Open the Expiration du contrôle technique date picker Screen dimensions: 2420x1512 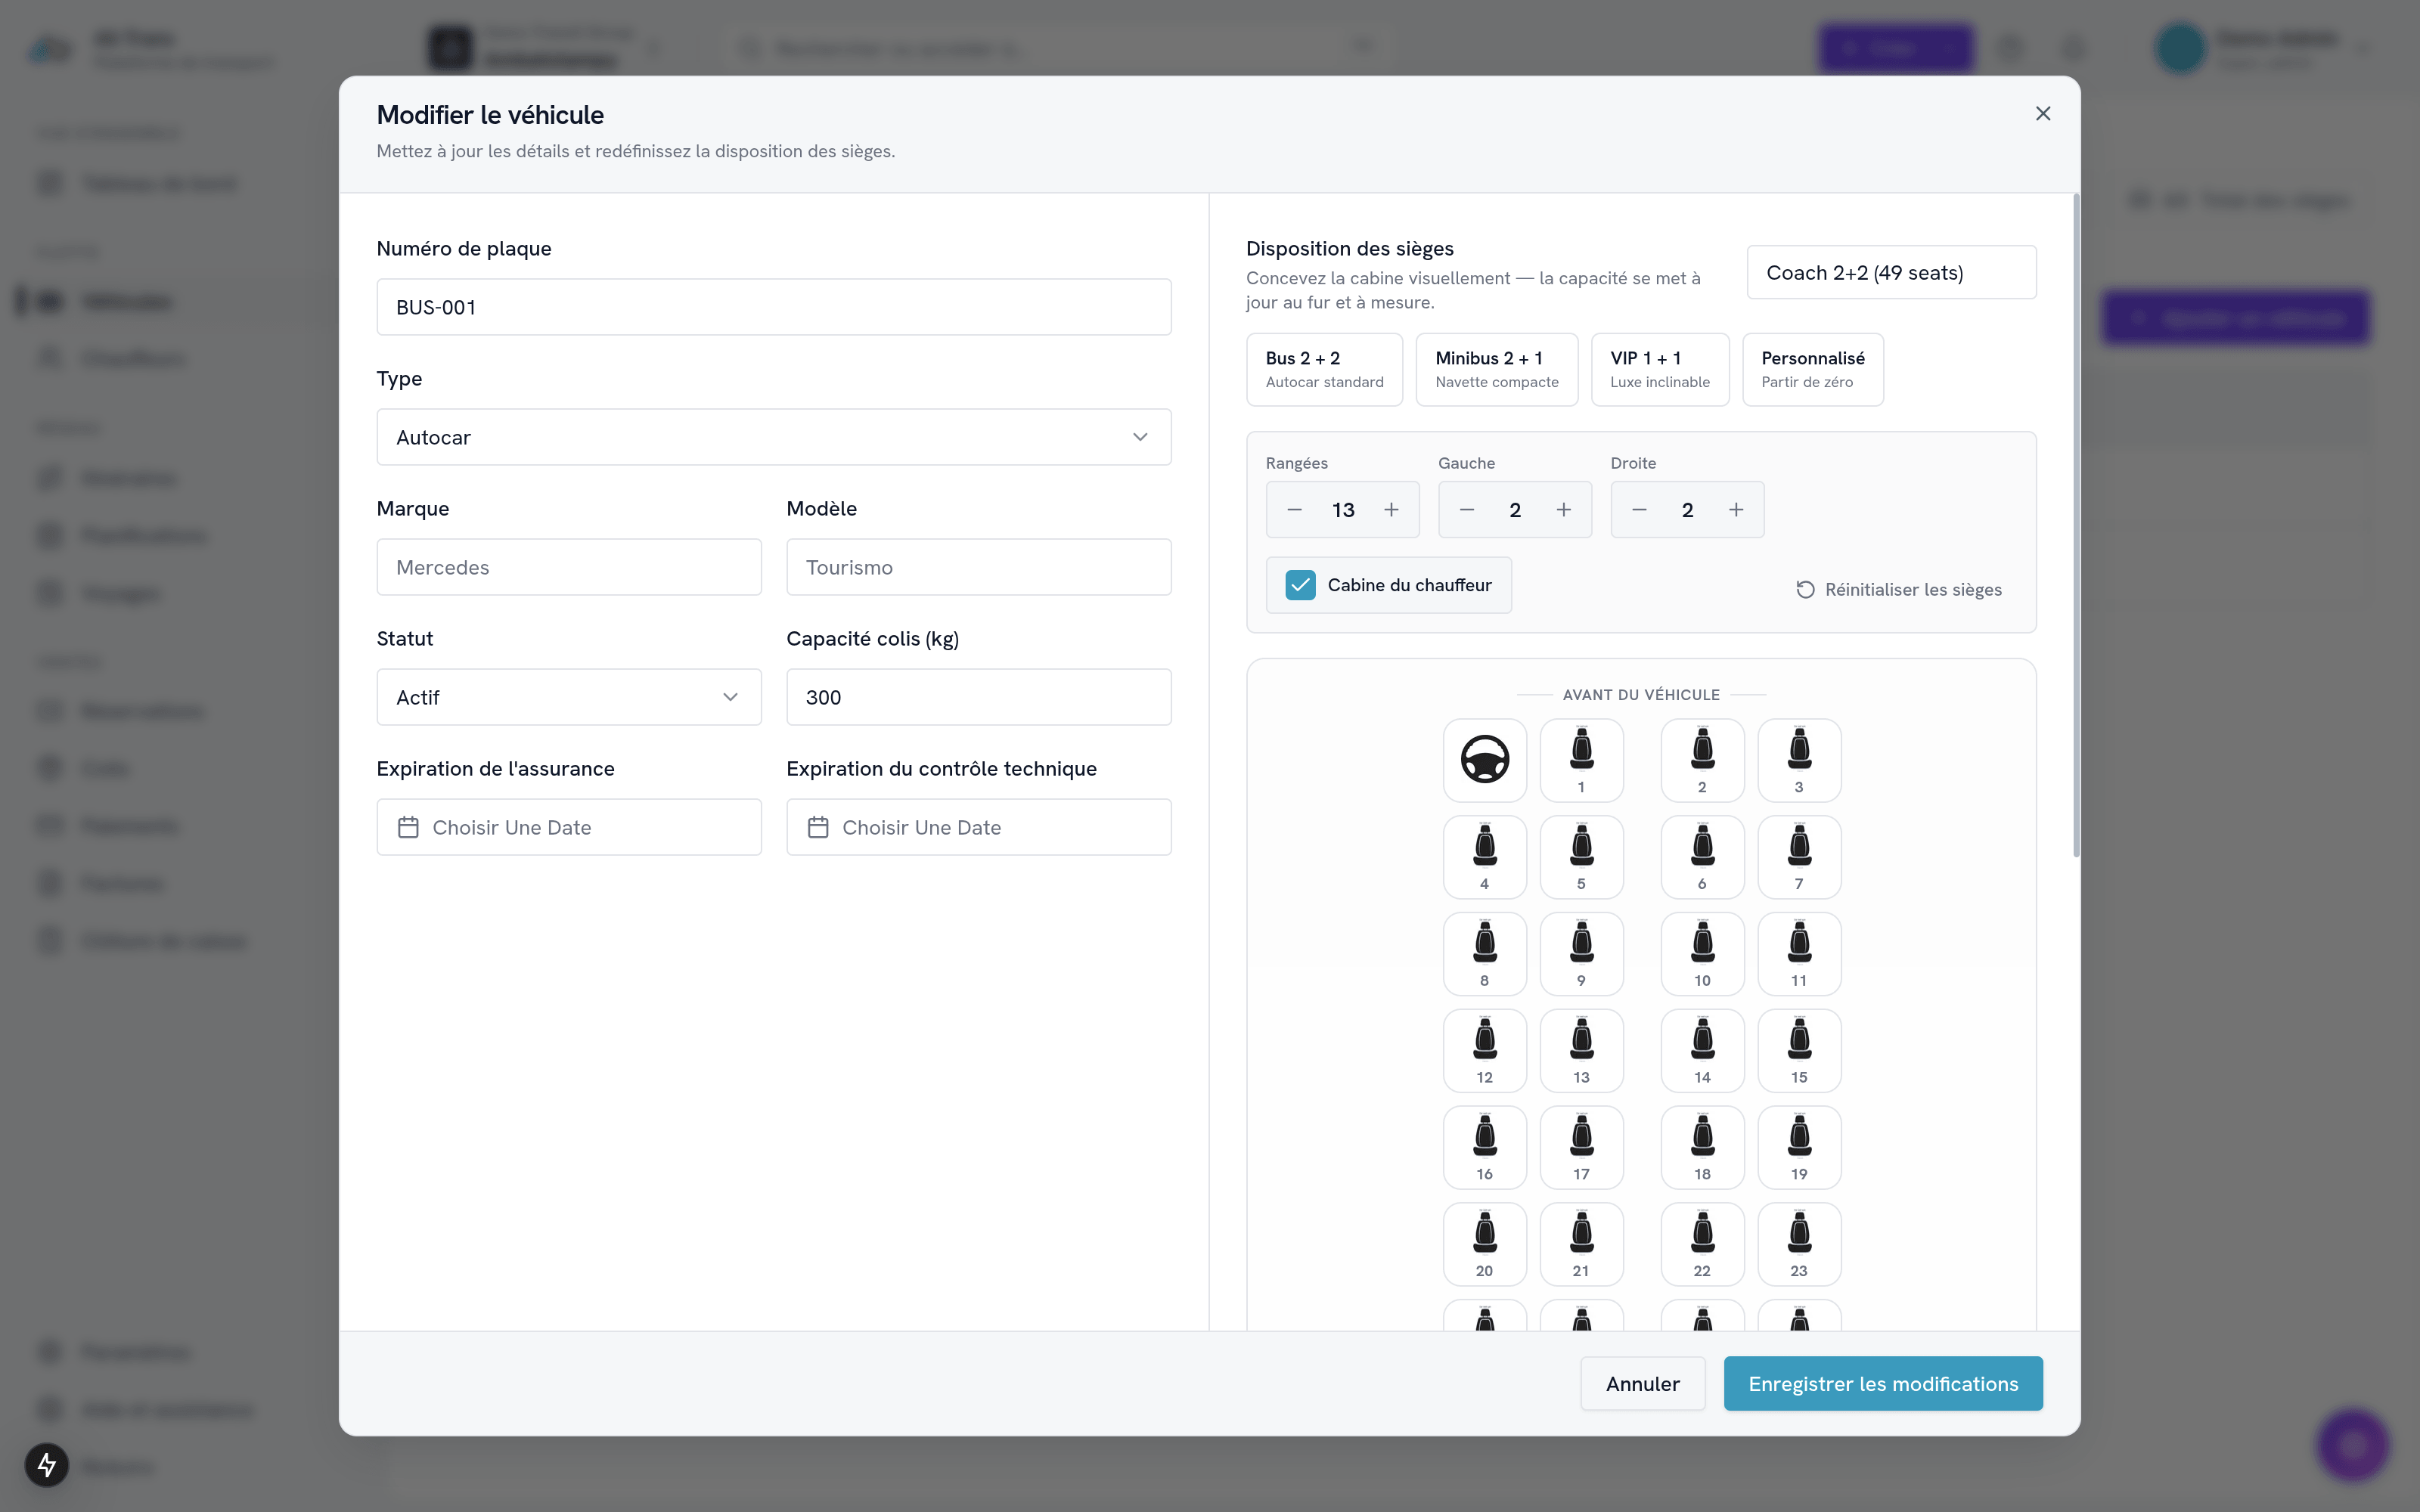click(979, 827)
